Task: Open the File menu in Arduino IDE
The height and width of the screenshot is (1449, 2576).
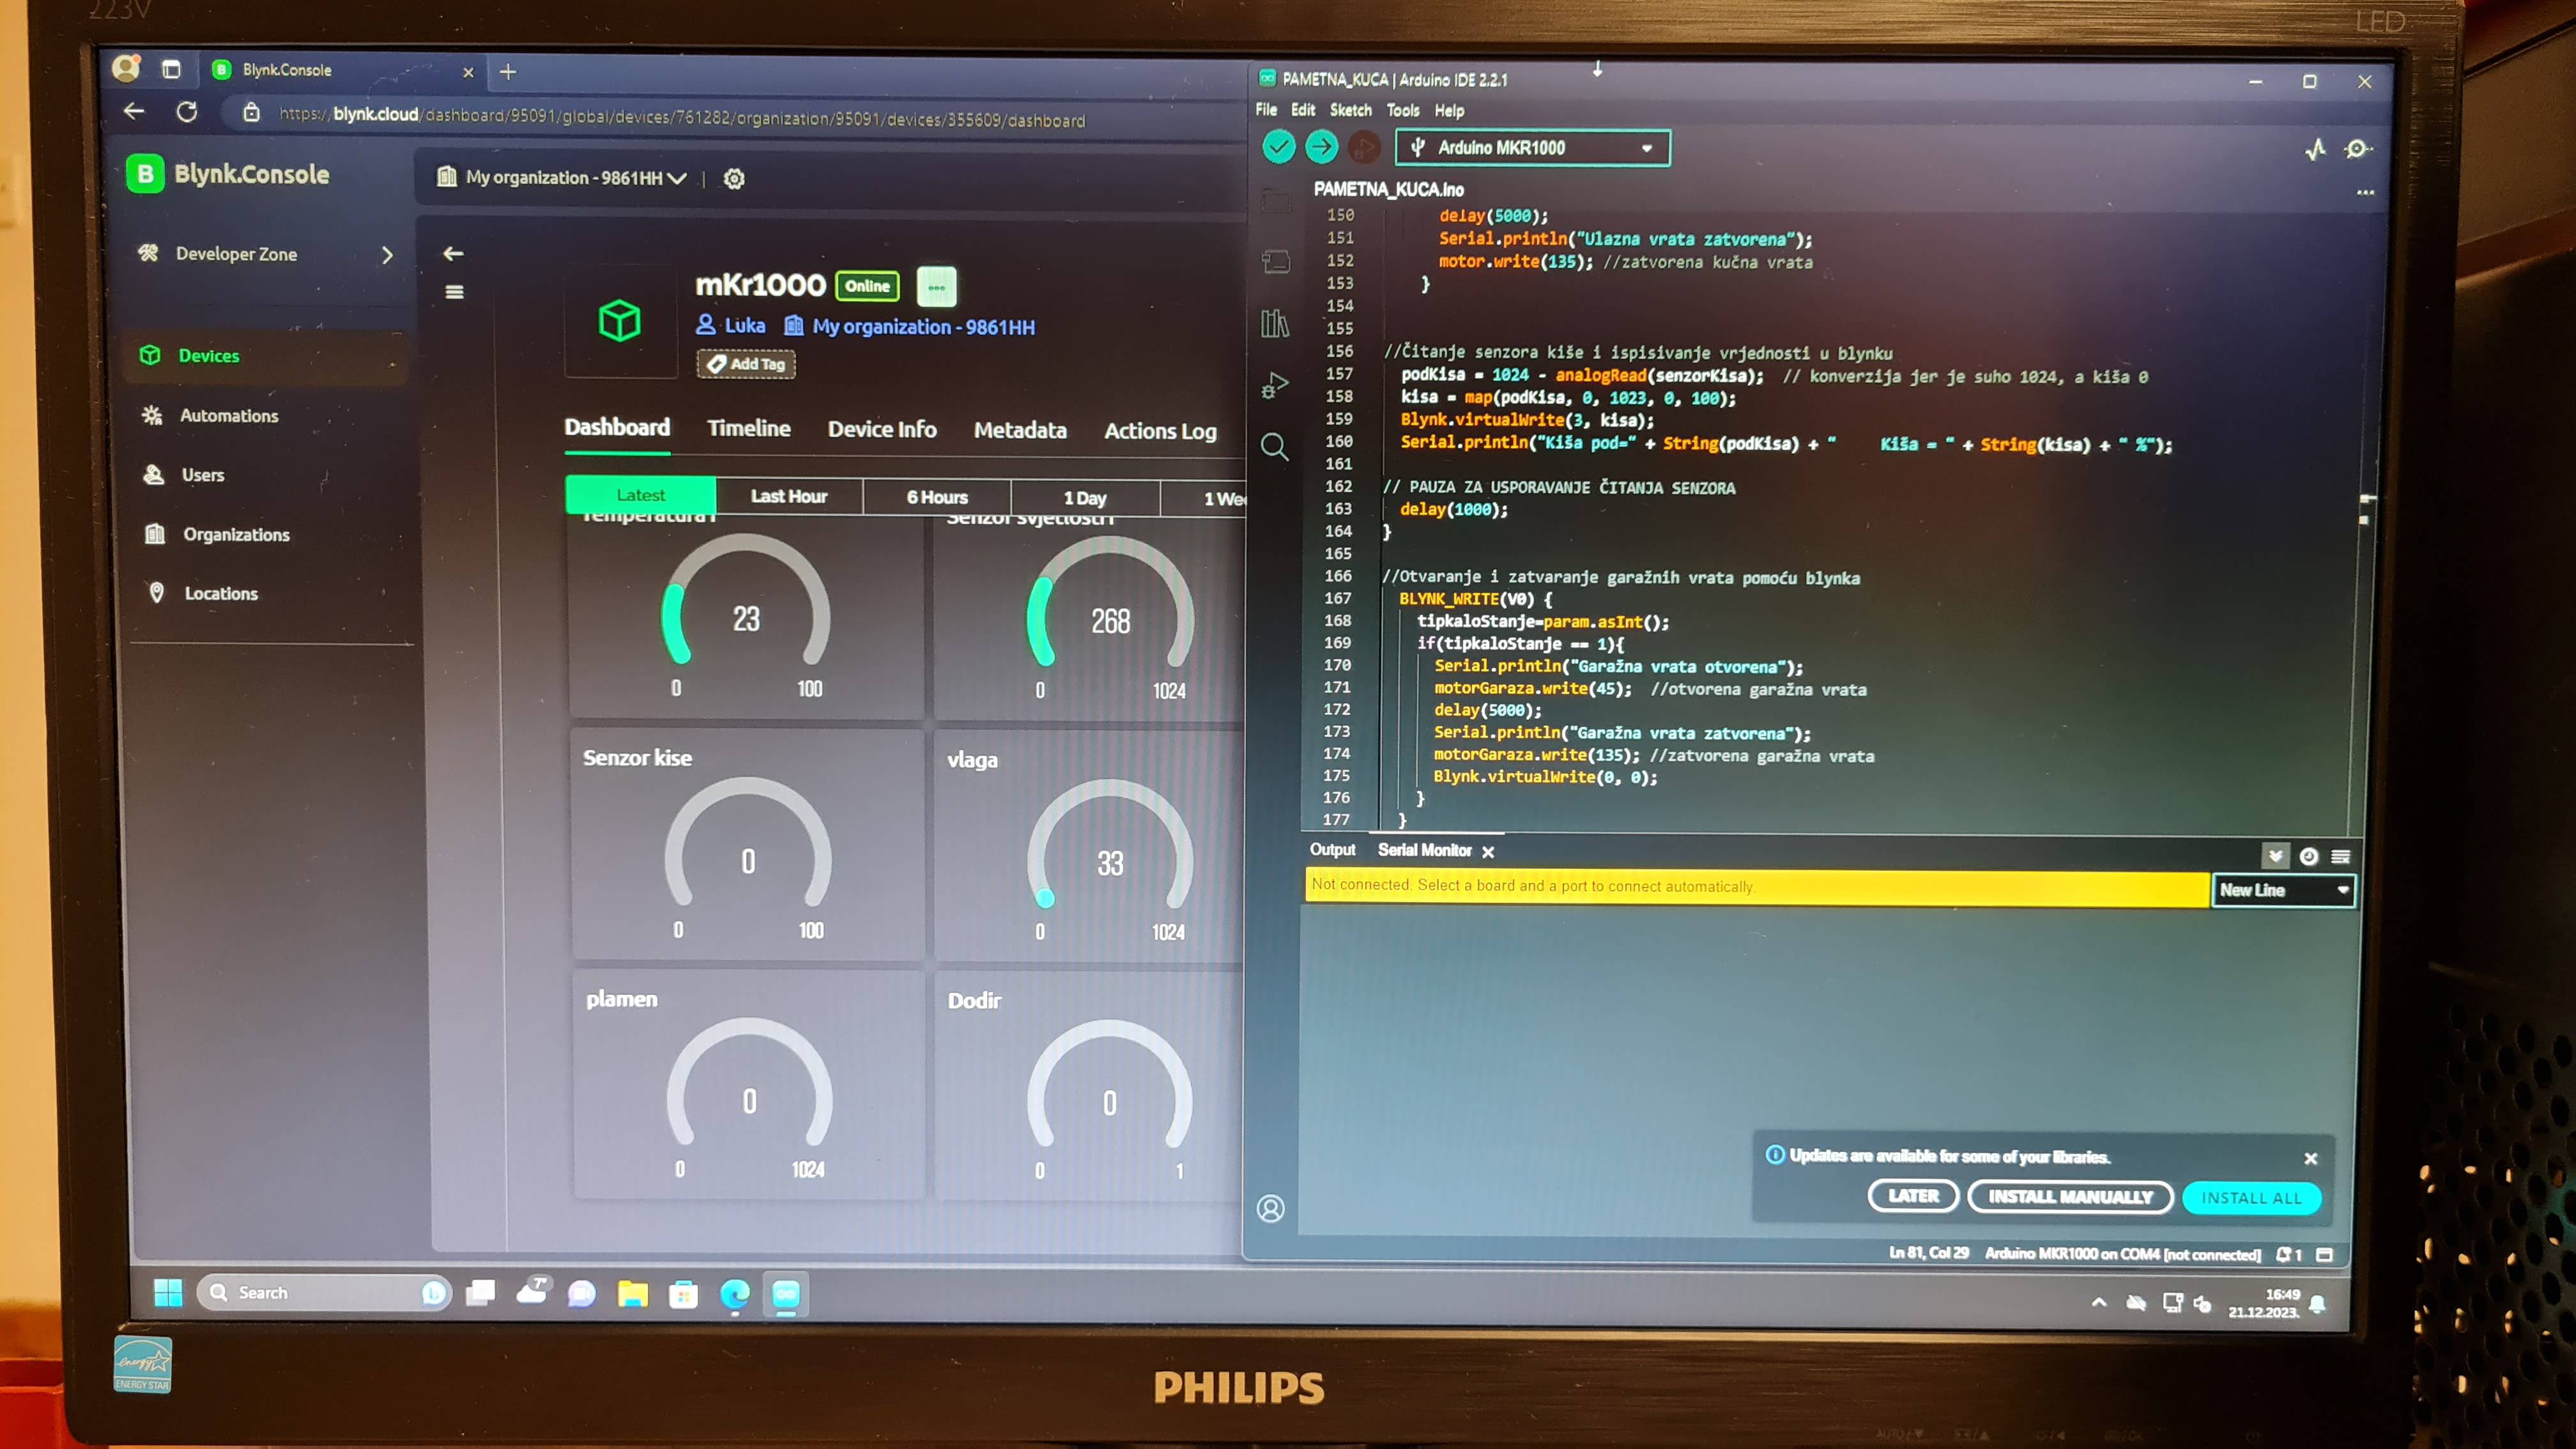Action: (x=1266, y=110)
